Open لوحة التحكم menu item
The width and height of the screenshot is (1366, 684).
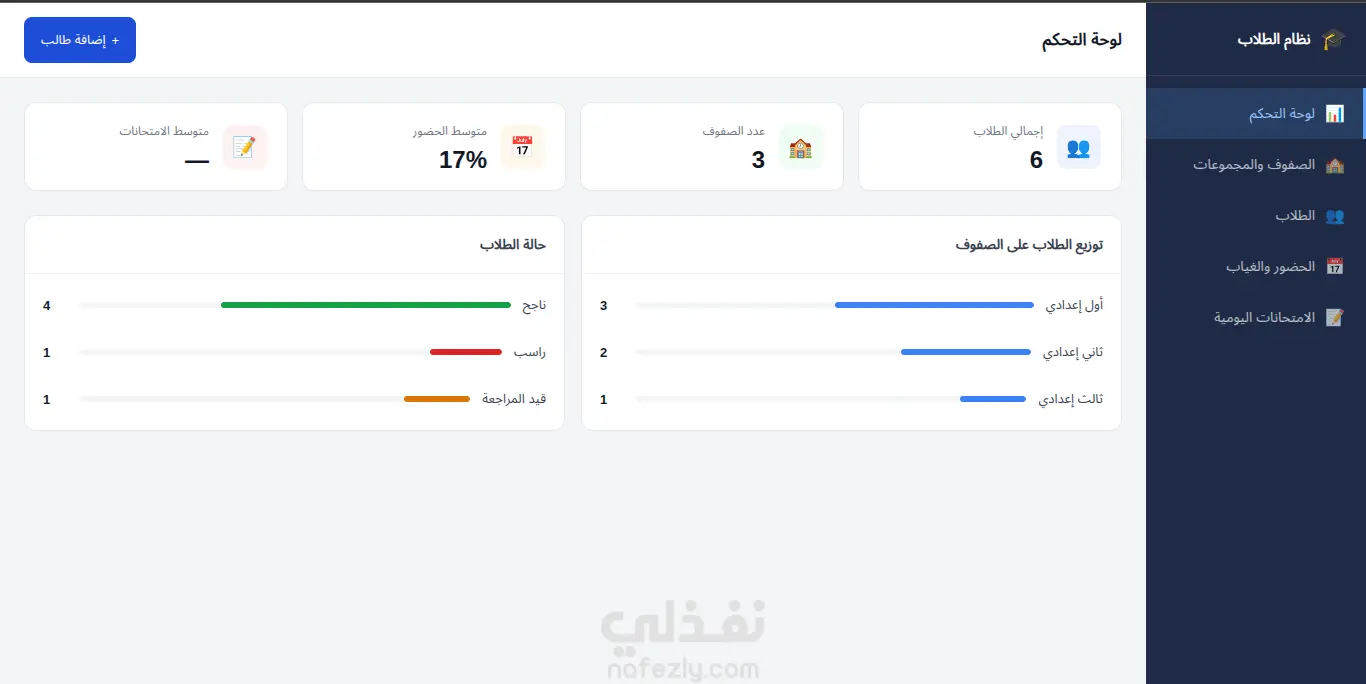click(x=1256, y=114)
